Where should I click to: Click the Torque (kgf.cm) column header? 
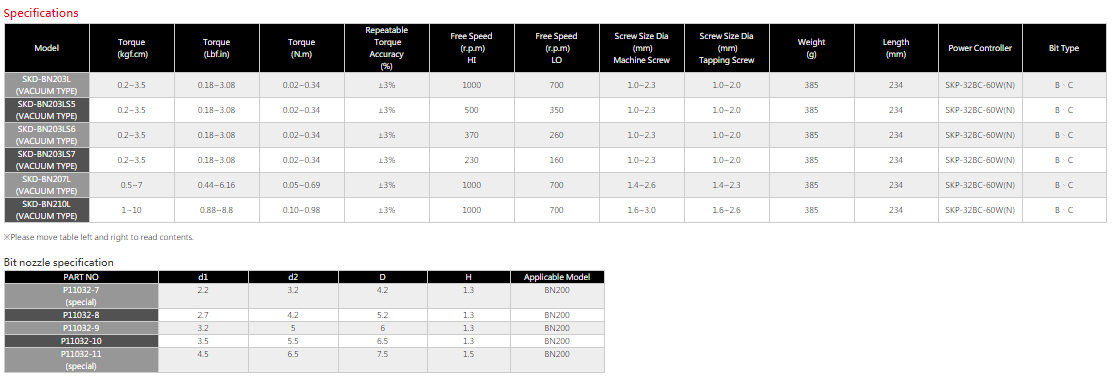click(132, 48)
